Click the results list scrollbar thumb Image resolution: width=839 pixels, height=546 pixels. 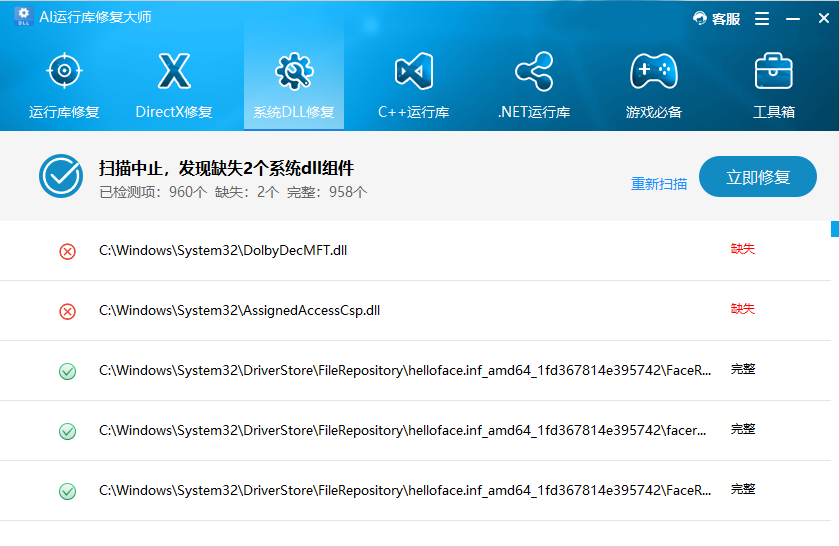[x=835, y=229]
